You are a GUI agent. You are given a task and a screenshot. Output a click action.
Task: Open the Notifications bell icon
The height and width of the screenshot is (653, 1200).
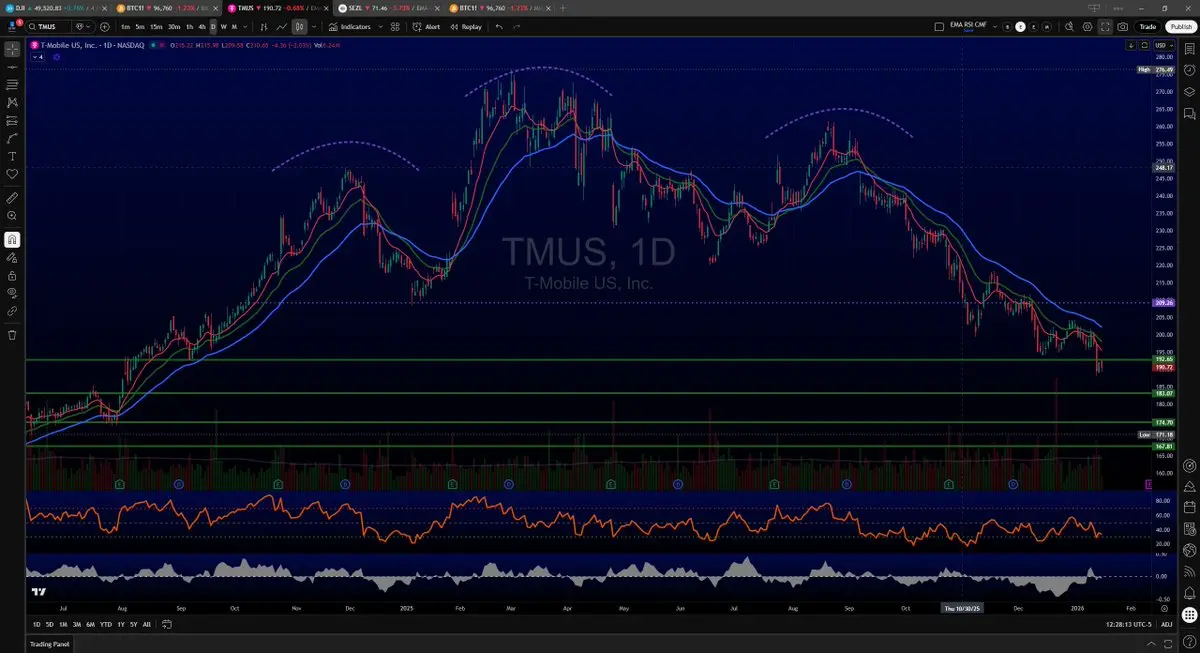[1189, 594]
